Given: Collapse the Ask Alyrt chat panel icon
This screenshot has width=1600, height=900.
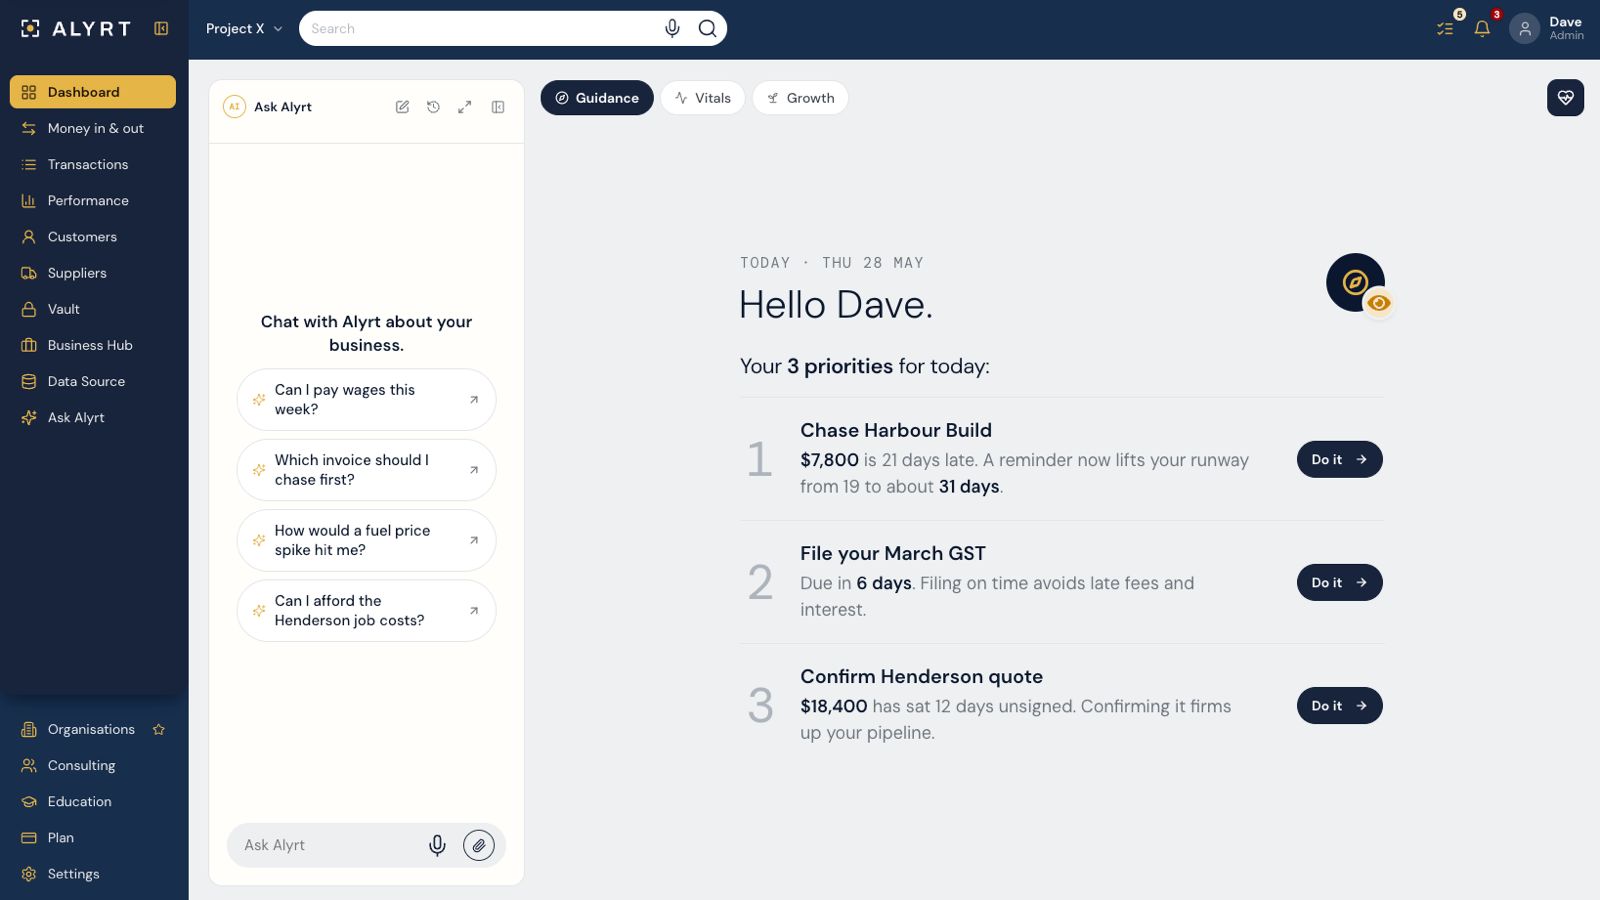Looking at the screenshot, I should (498, 107).
